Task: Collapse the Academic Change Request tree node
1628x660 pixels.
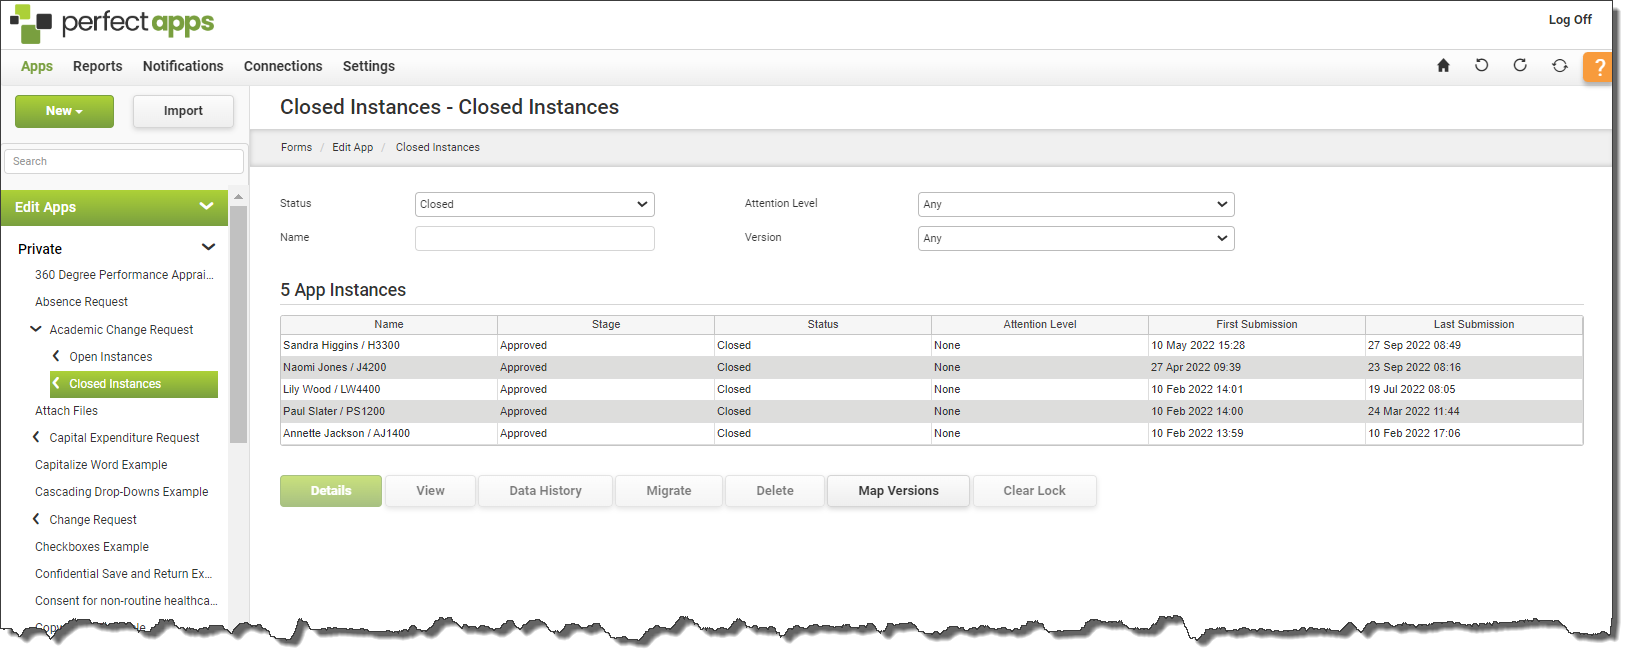Action: 36,329
